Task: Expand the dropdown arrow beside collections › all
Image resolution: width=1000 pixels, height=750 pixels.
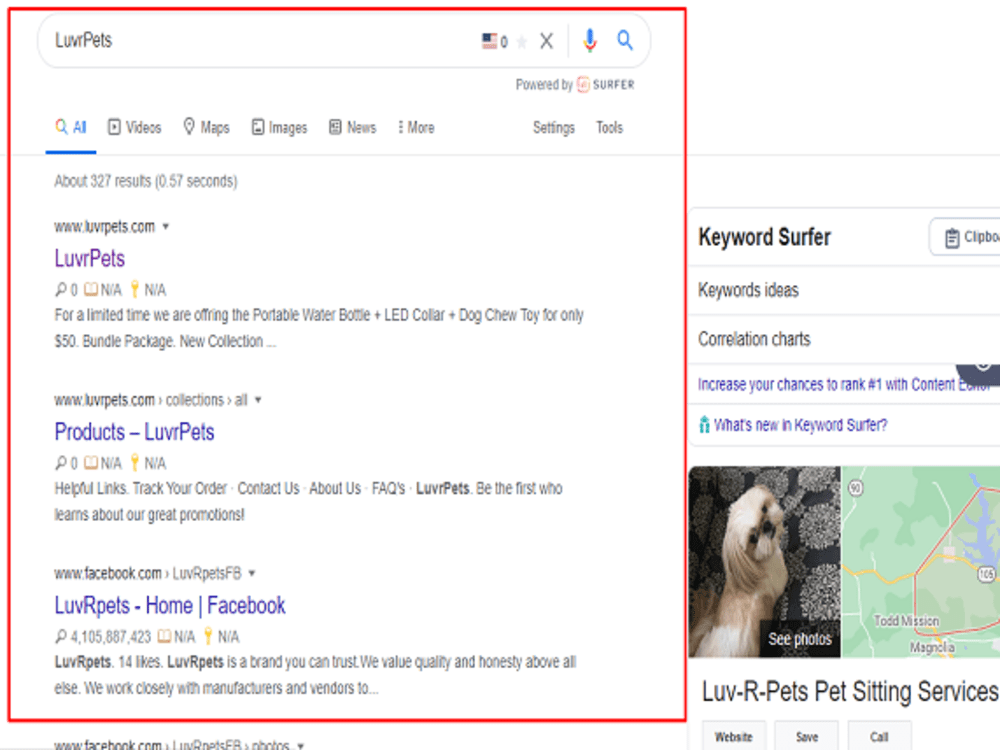Action: click(x=258, y=400)
